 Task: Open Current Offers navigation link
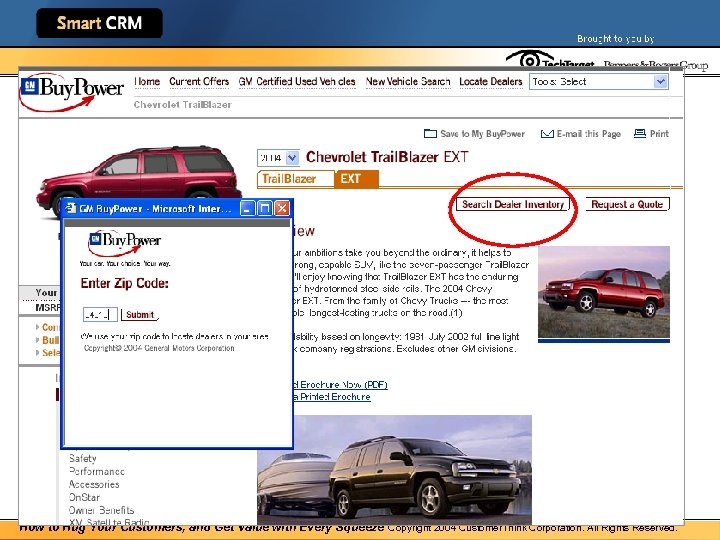(199, 82)
